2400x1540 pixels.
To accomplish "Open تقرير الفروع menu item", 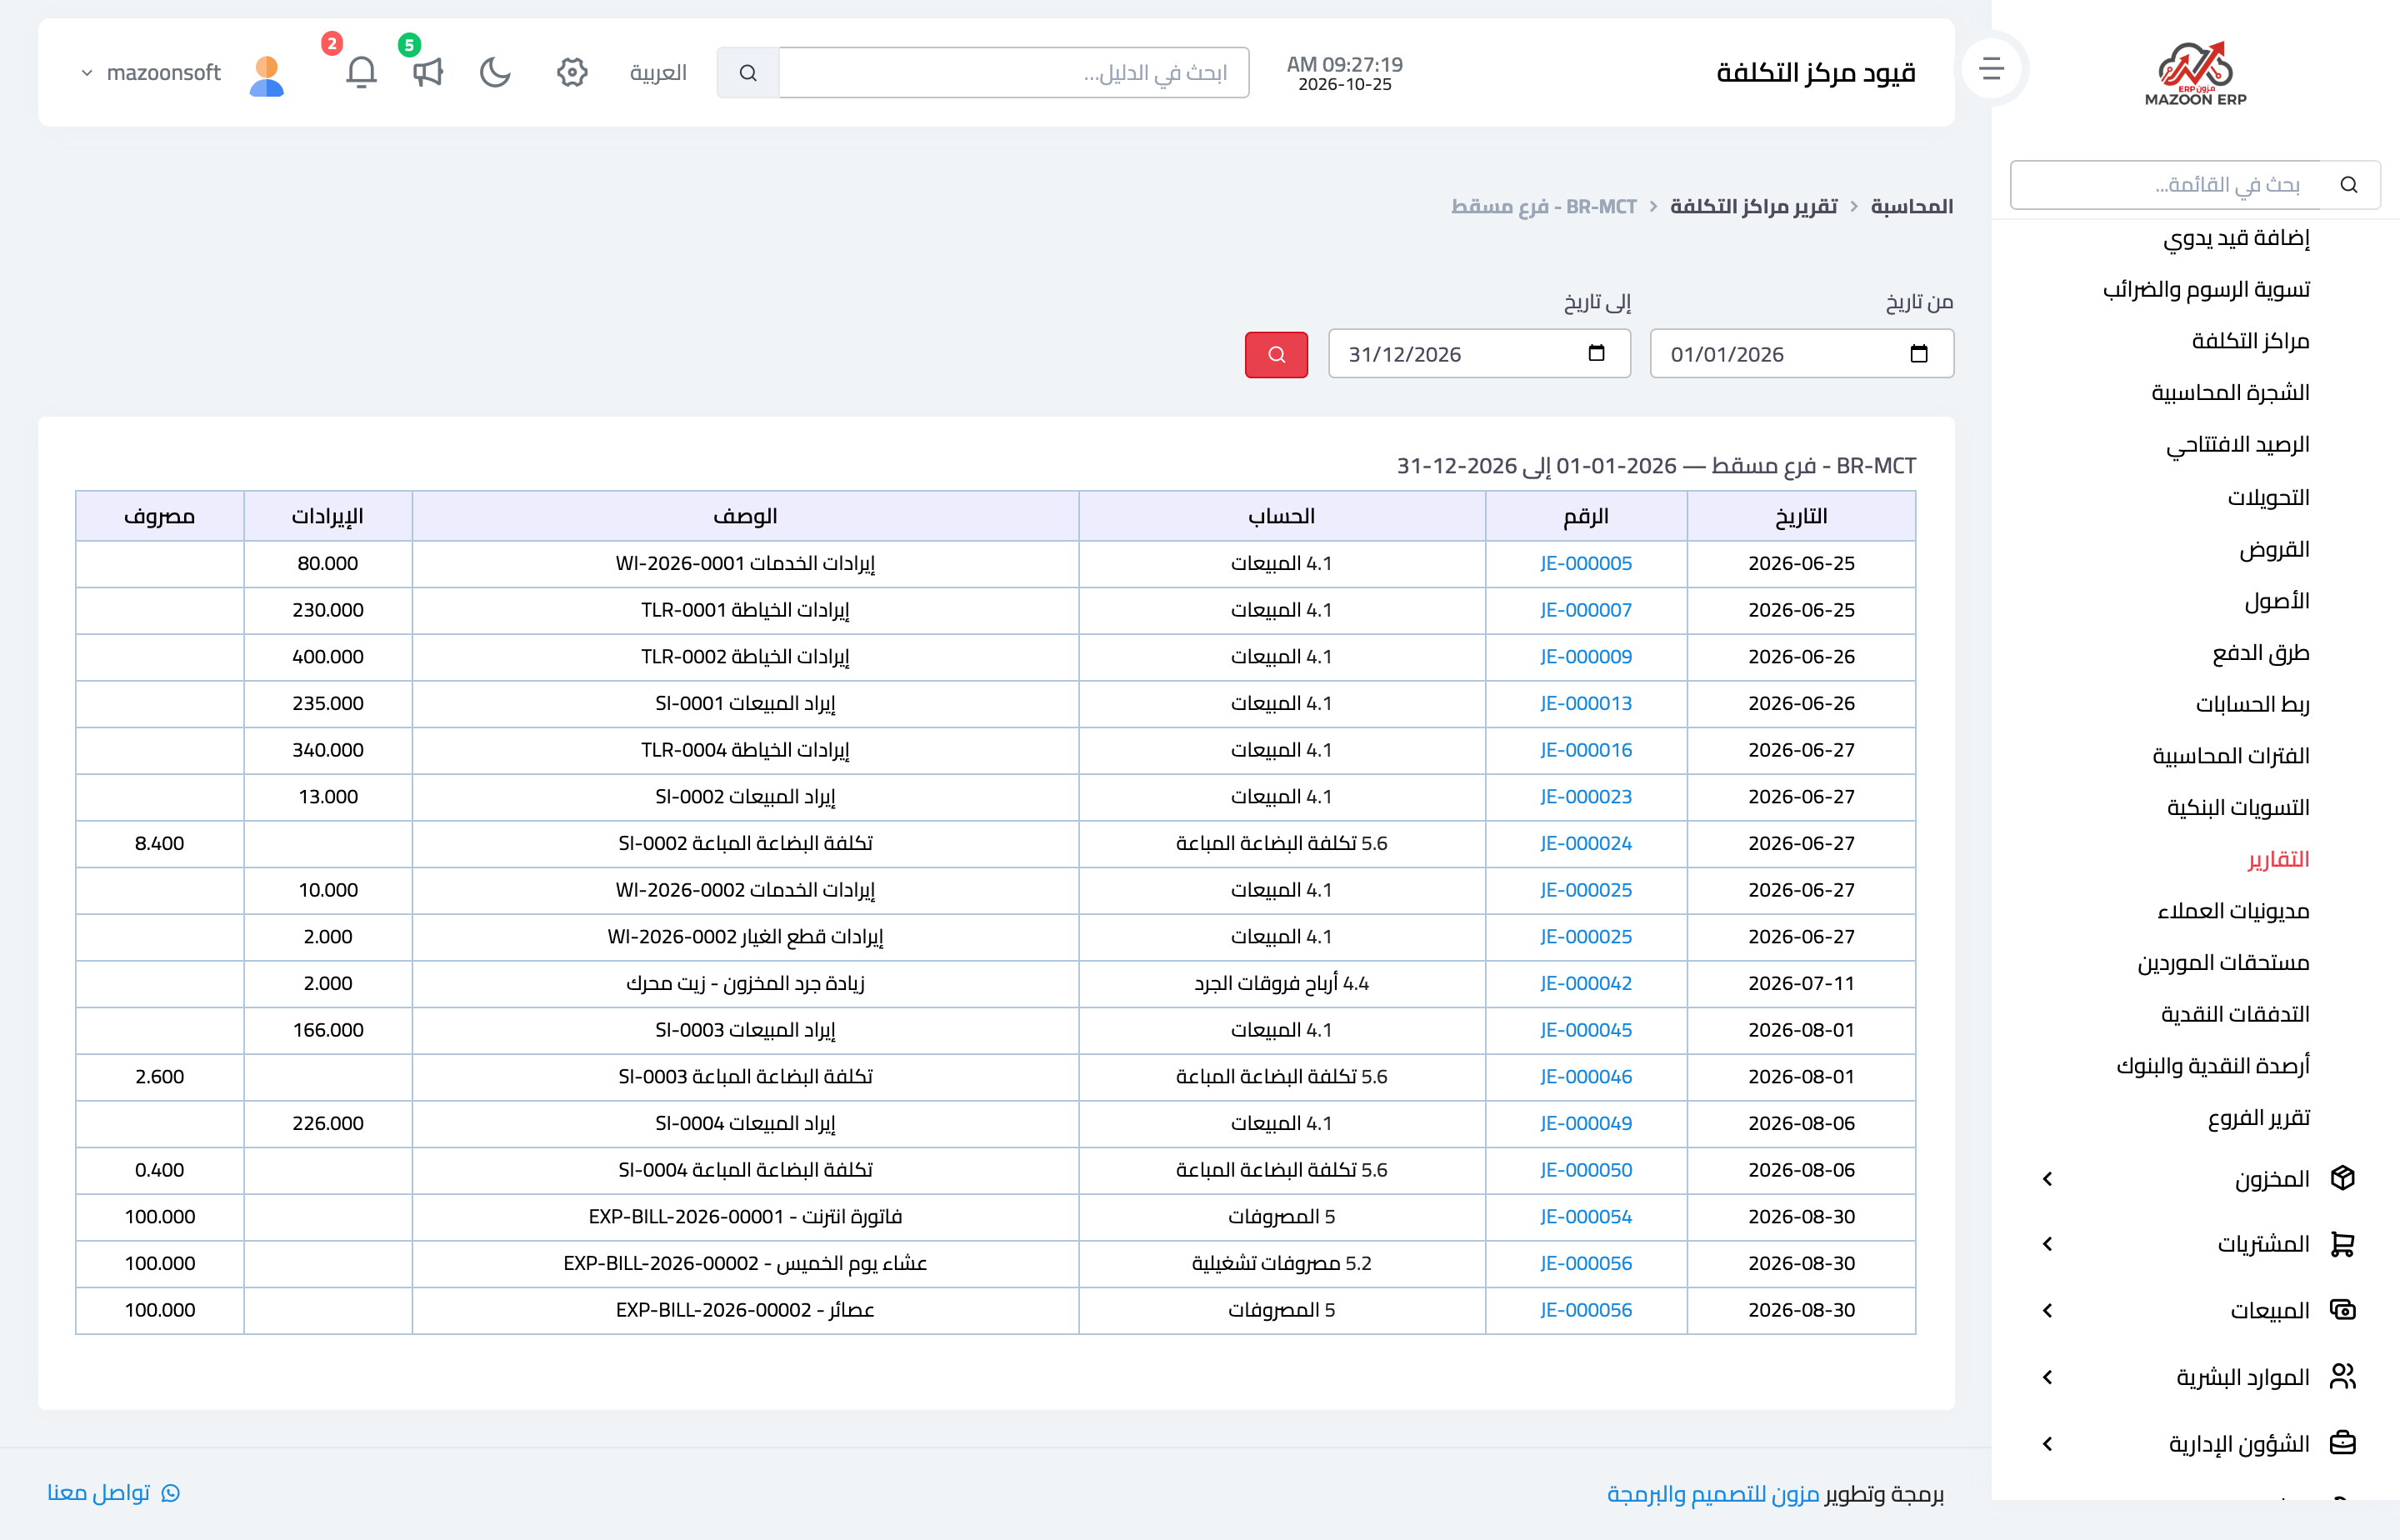I will 2258,1118.
